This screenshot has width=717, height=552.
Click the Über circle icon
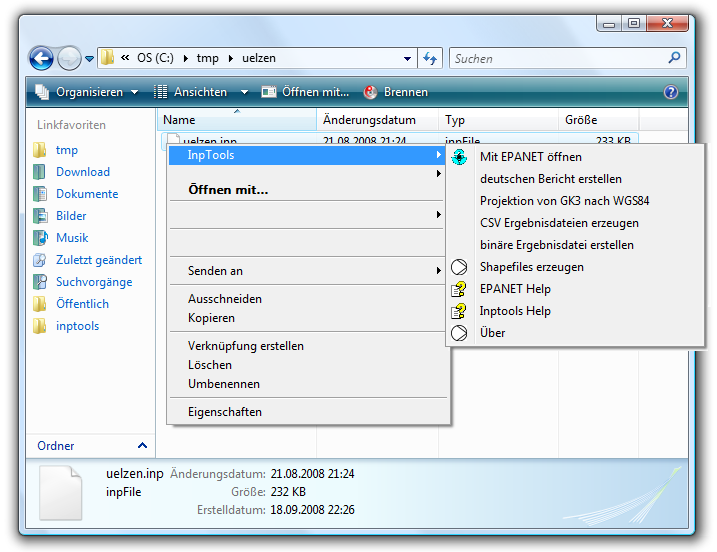(459, 333)
